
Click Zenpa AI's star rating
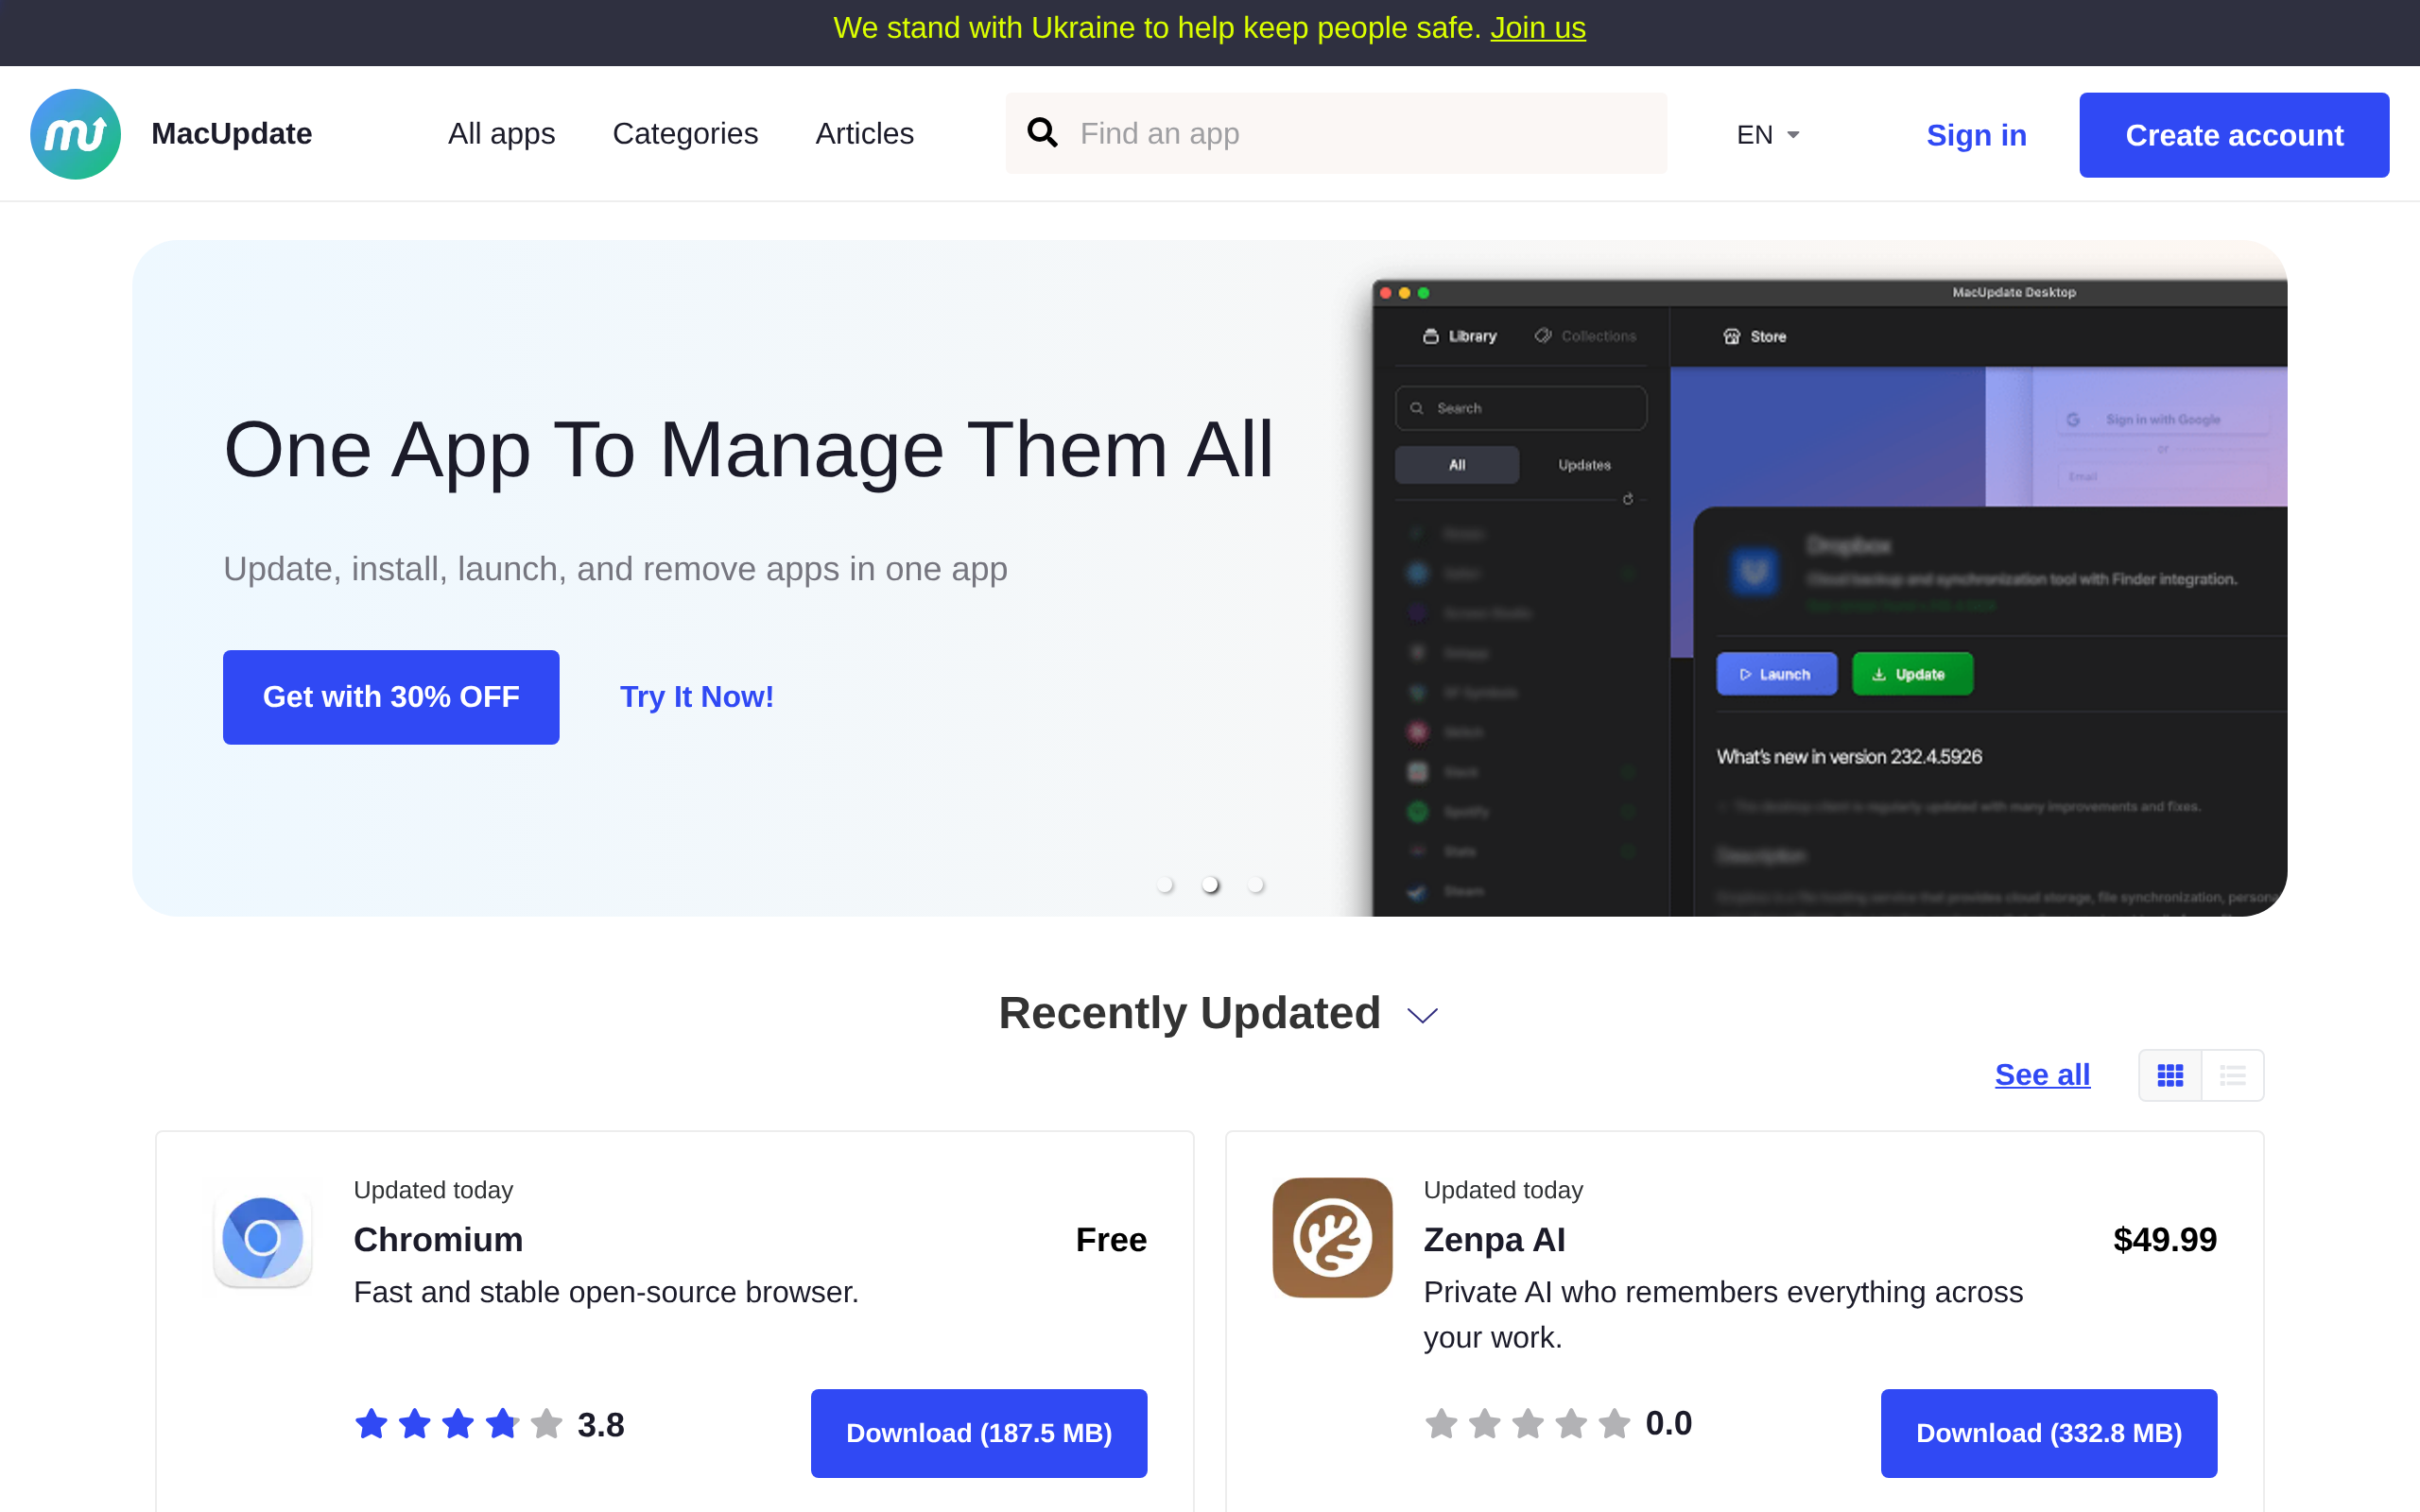[1528, 1423]
